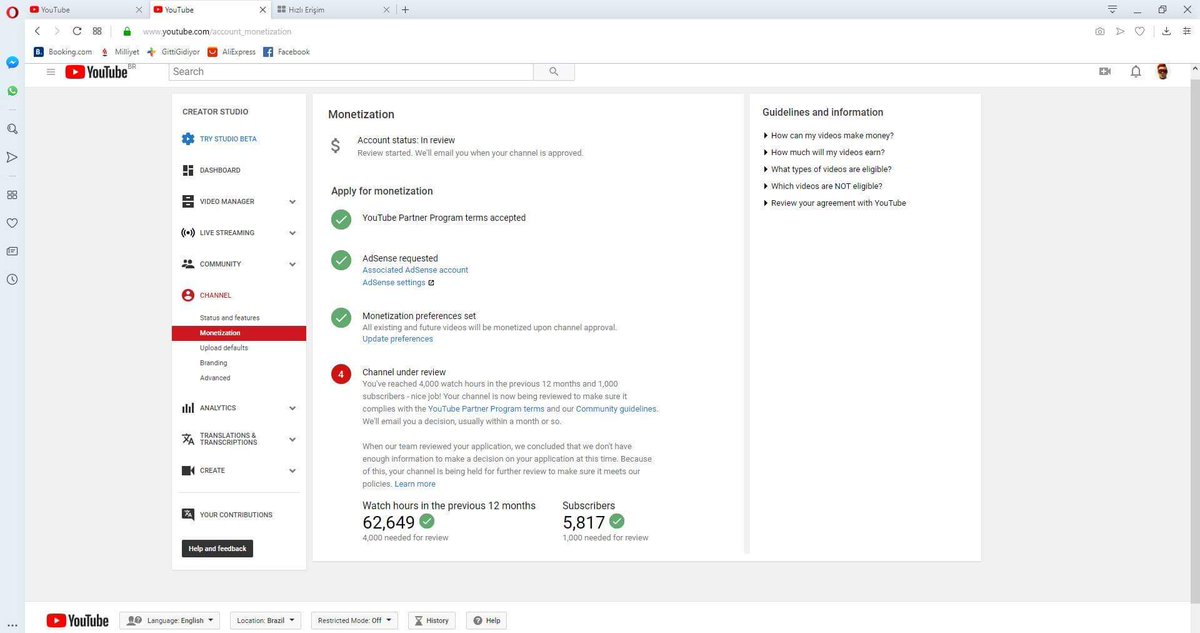Expand the Analytics section
The image size is (1200, 633).
(292, 408)
